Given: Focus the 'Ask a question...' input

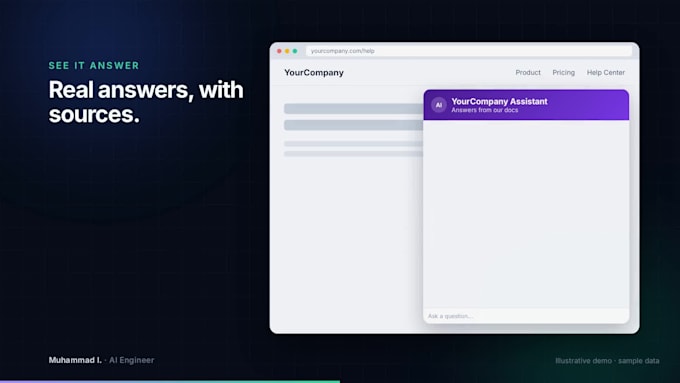Looking at the screenshot, I should [526, 316].
